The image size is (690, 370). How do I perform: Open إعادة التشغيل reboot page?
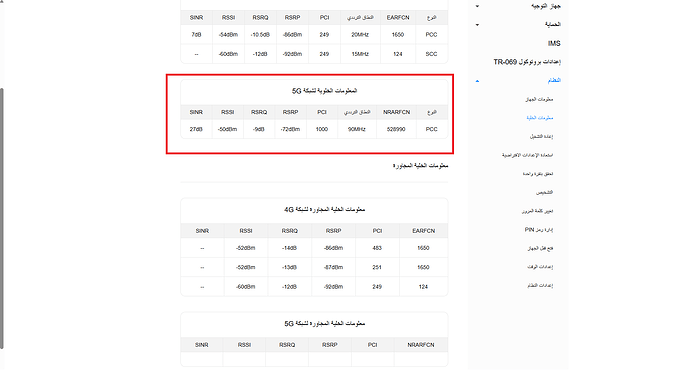[541, 136]
